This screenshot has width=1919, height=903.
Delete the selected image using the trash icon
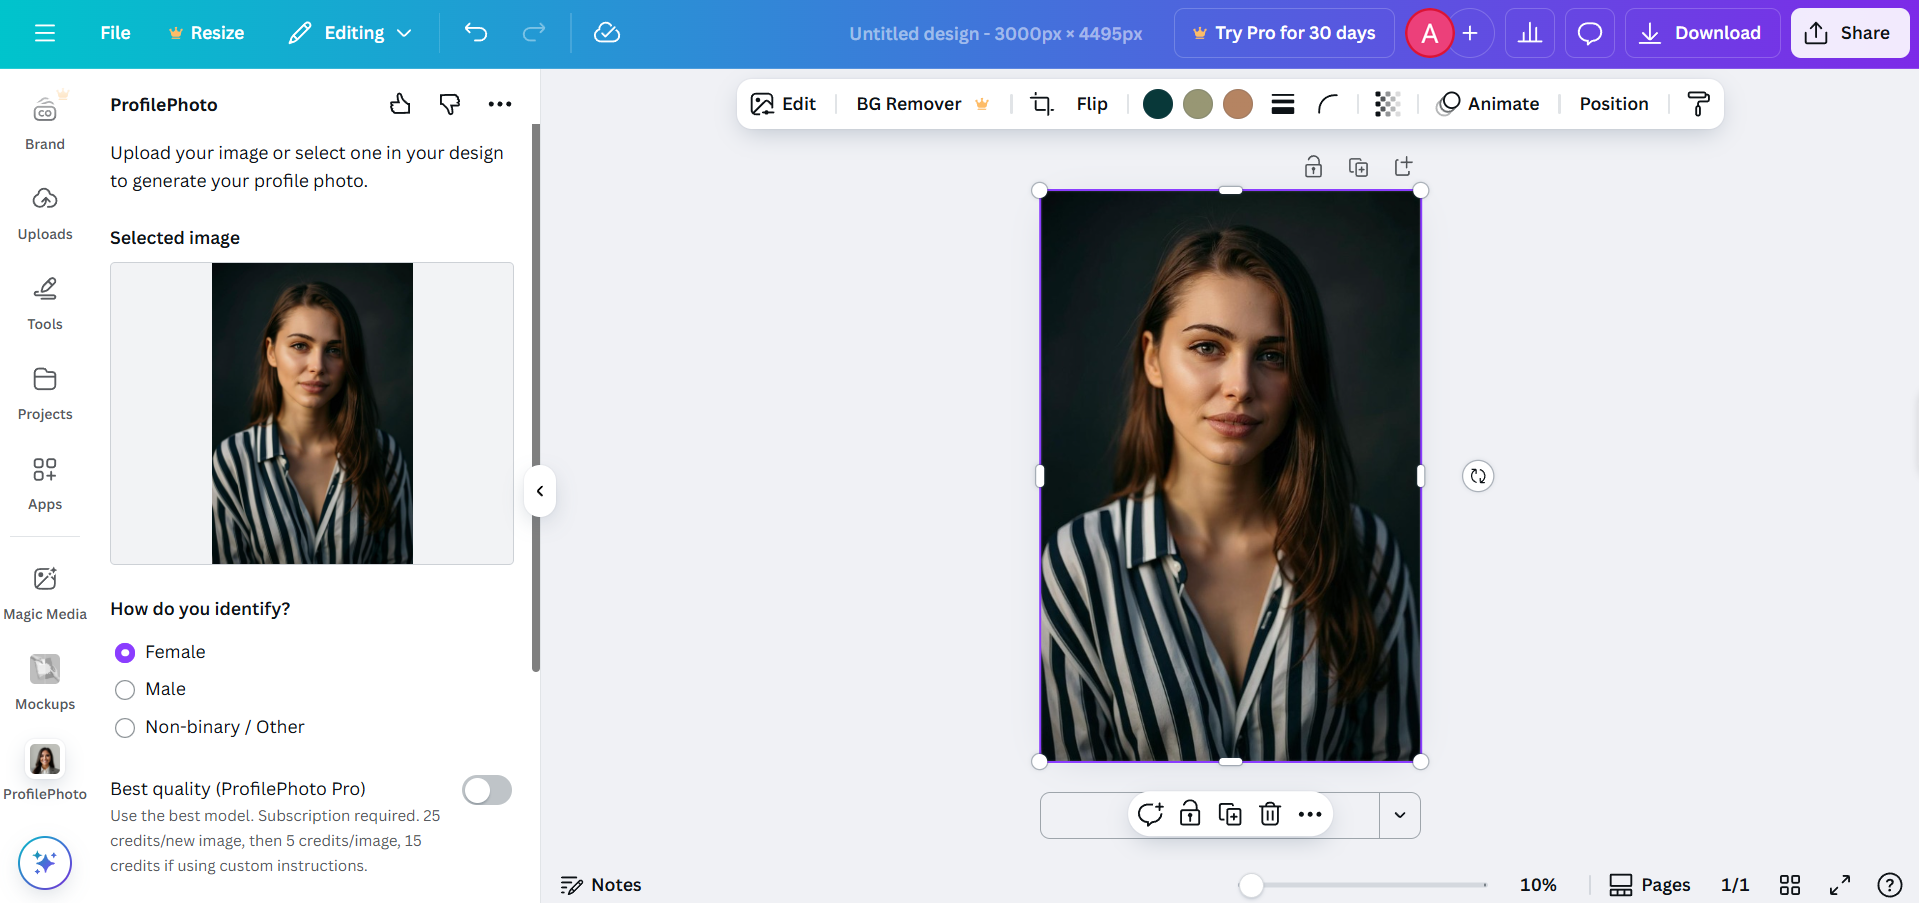click(x=1270, y=814)
